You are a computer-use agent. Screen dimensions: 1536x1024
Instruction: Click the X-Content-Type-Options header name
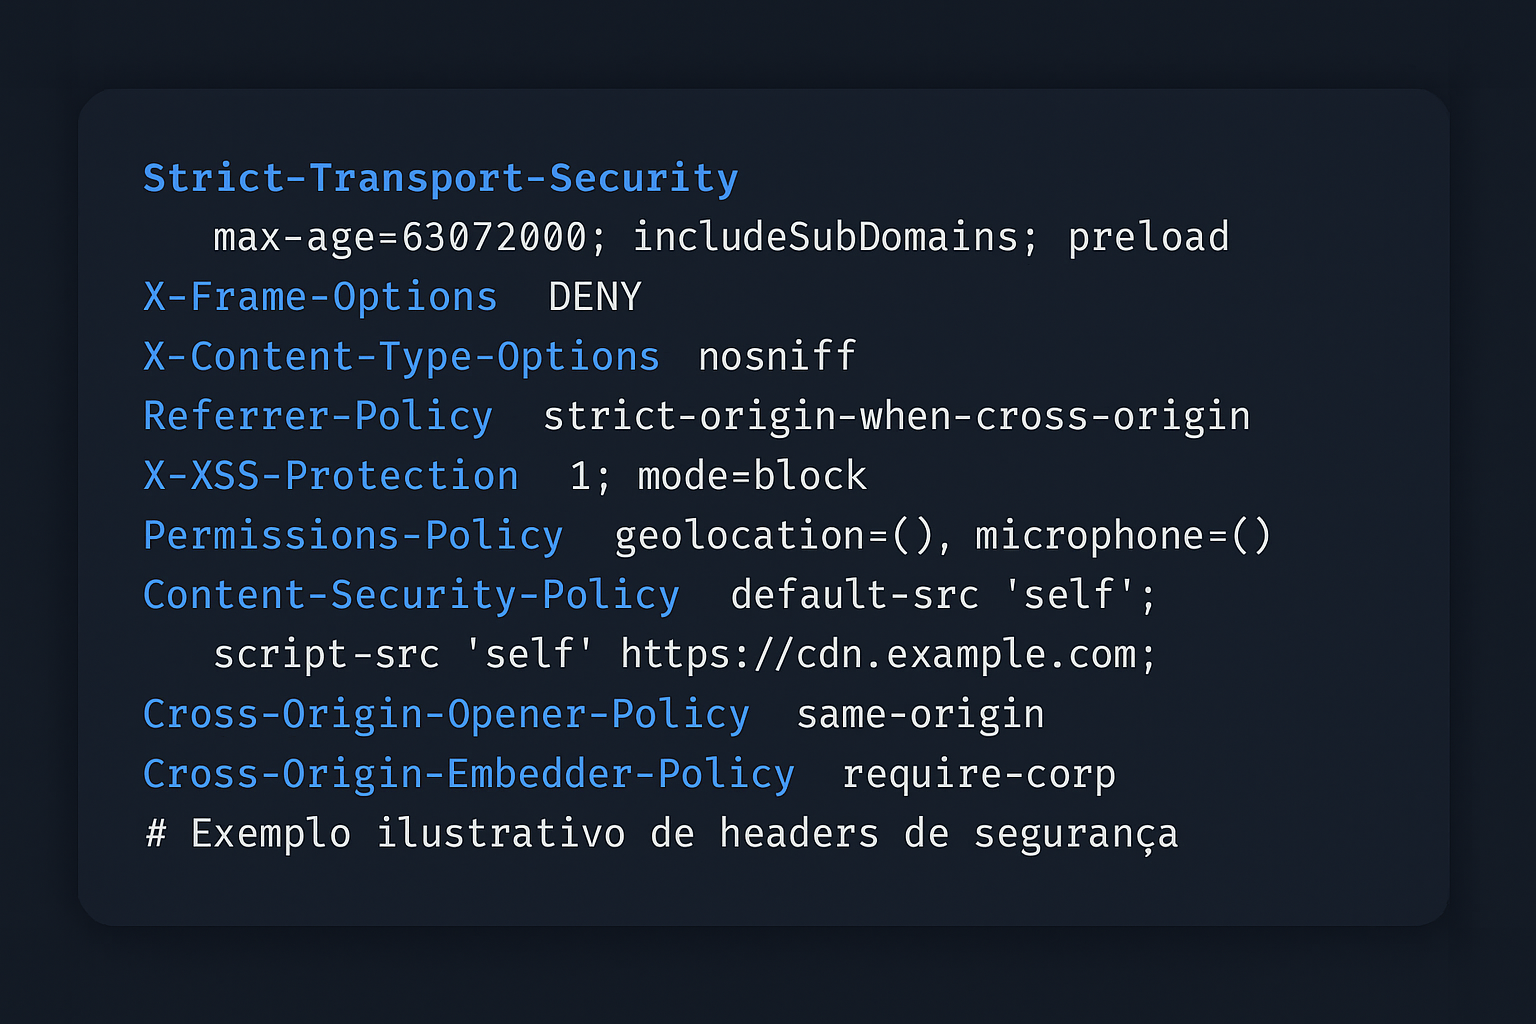401,357
